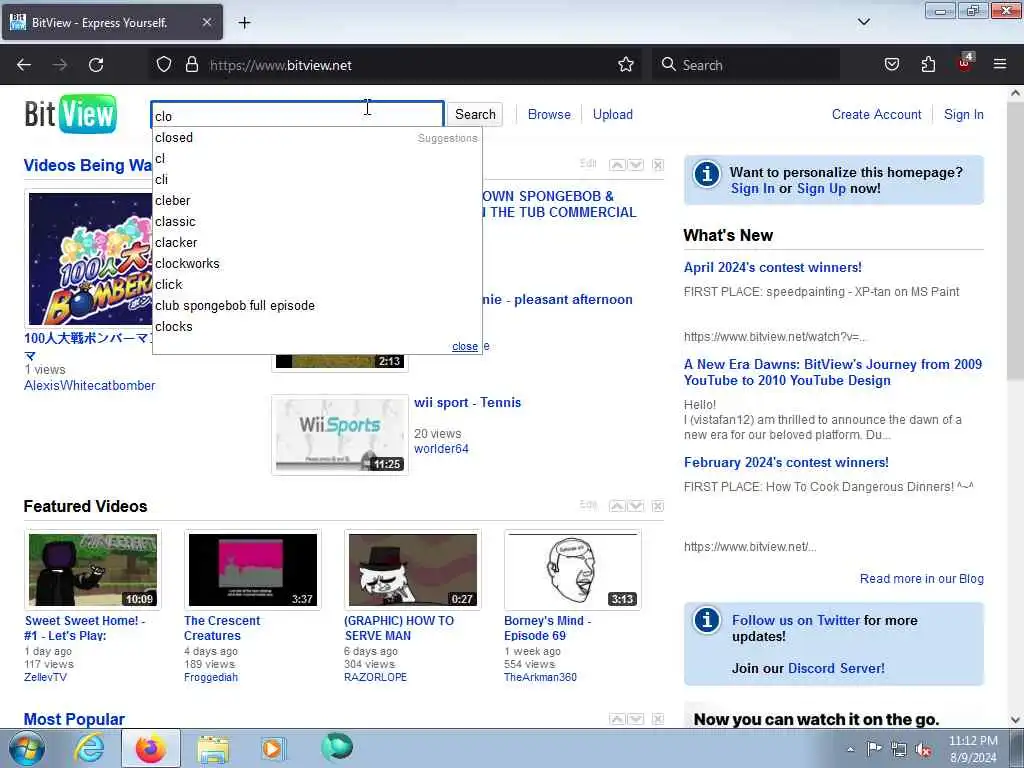The width and height of the screenshot is (1024, 768).
Task: Close the Featured Videos section
Action: click(x=658, y=506)
